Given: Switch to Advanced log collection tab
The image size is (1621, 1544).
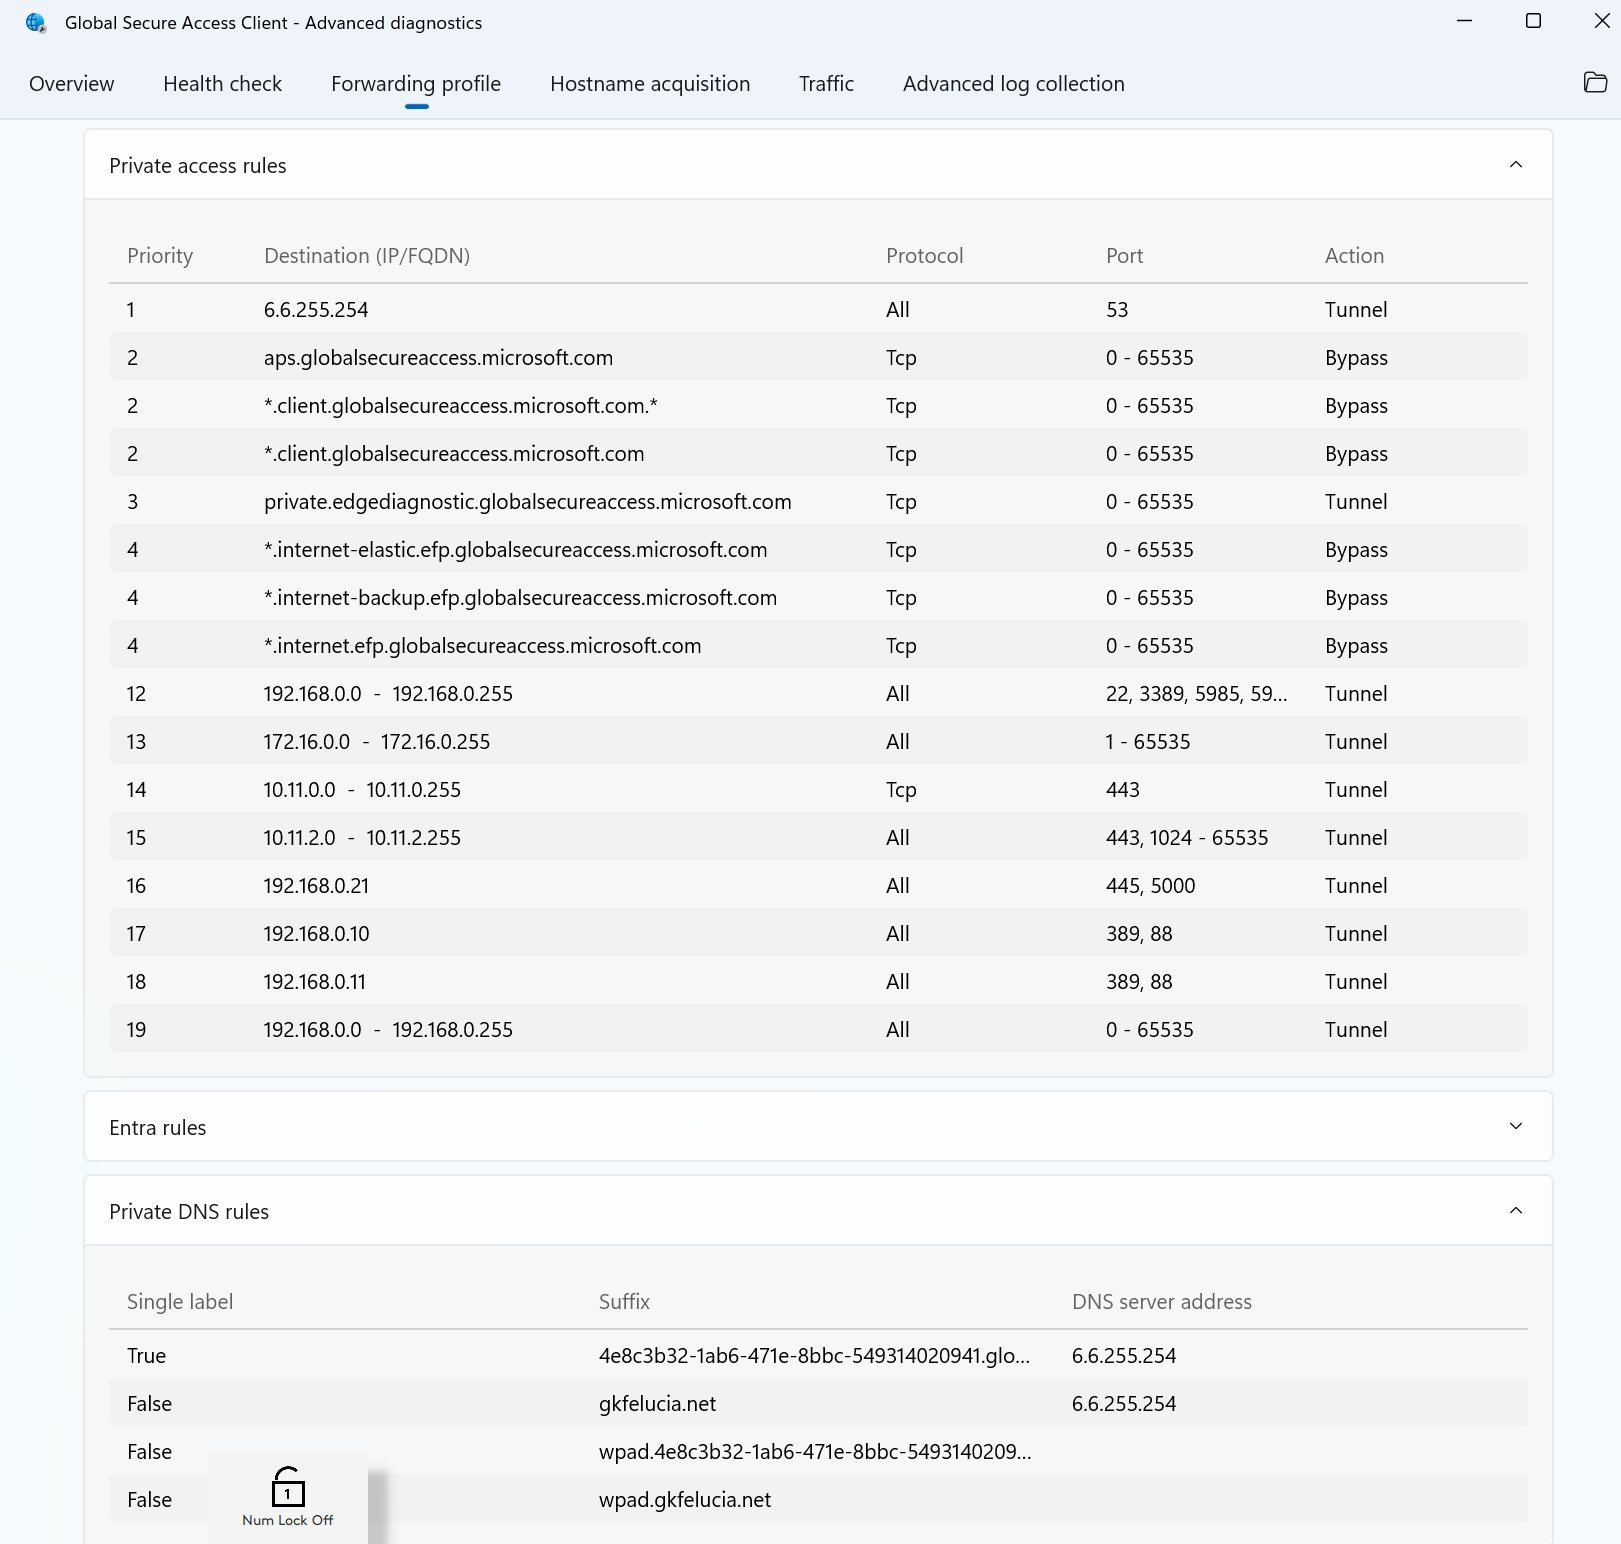Looking at the screenshot, I should pos(1014,84).
